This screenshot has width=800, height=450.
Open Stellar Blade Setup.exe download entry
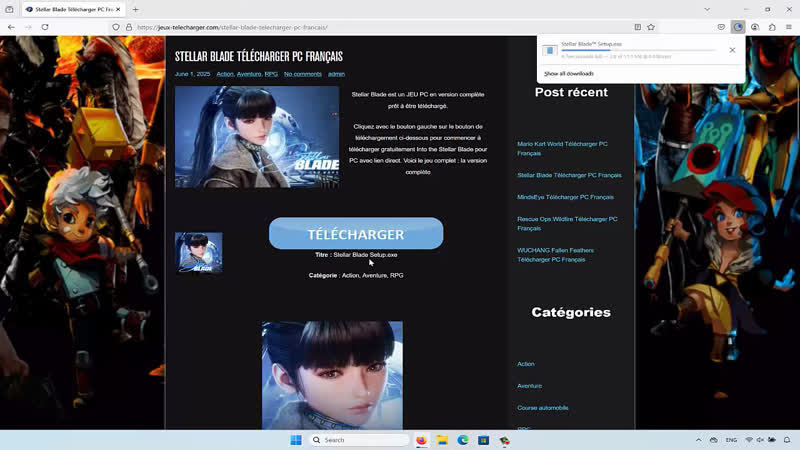click(633, 50)
